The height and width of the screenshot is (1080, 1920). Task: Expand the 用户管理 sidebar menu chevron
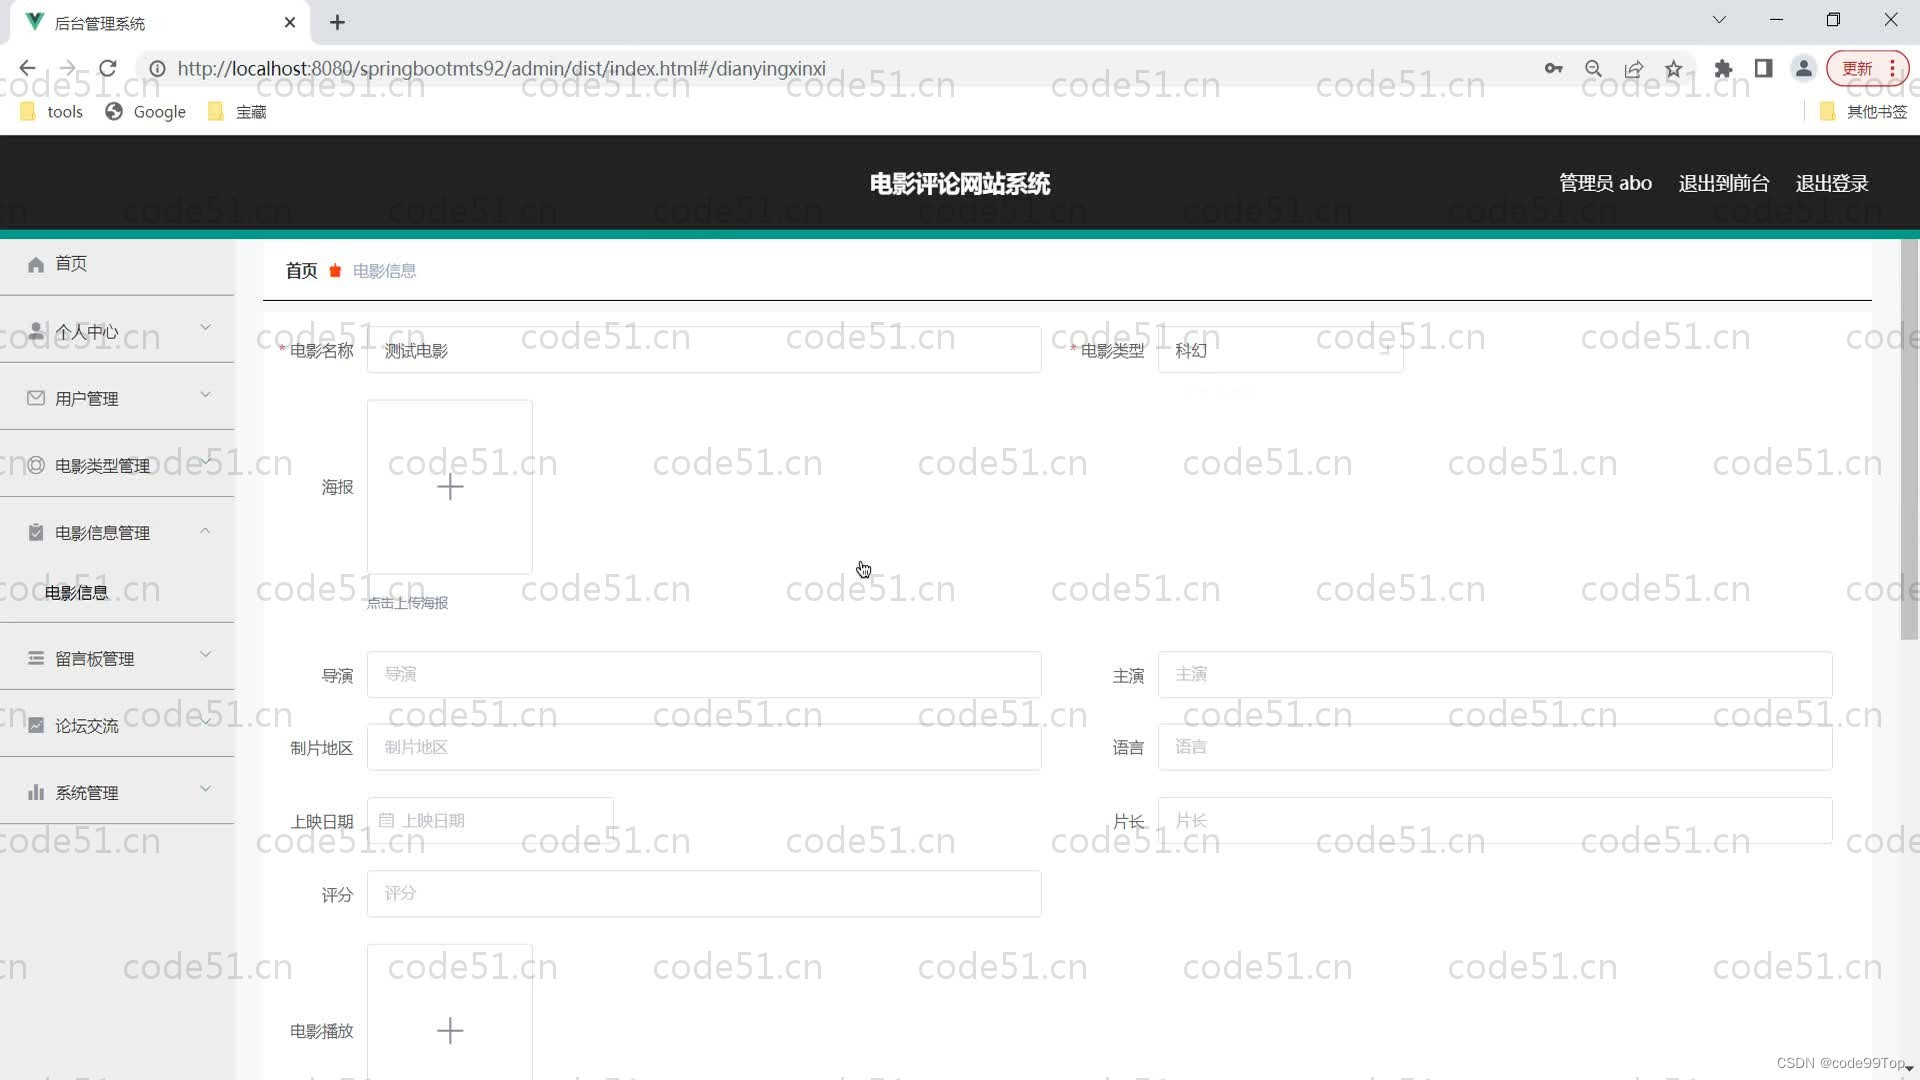pyautogui.click(x=205, y=394)
